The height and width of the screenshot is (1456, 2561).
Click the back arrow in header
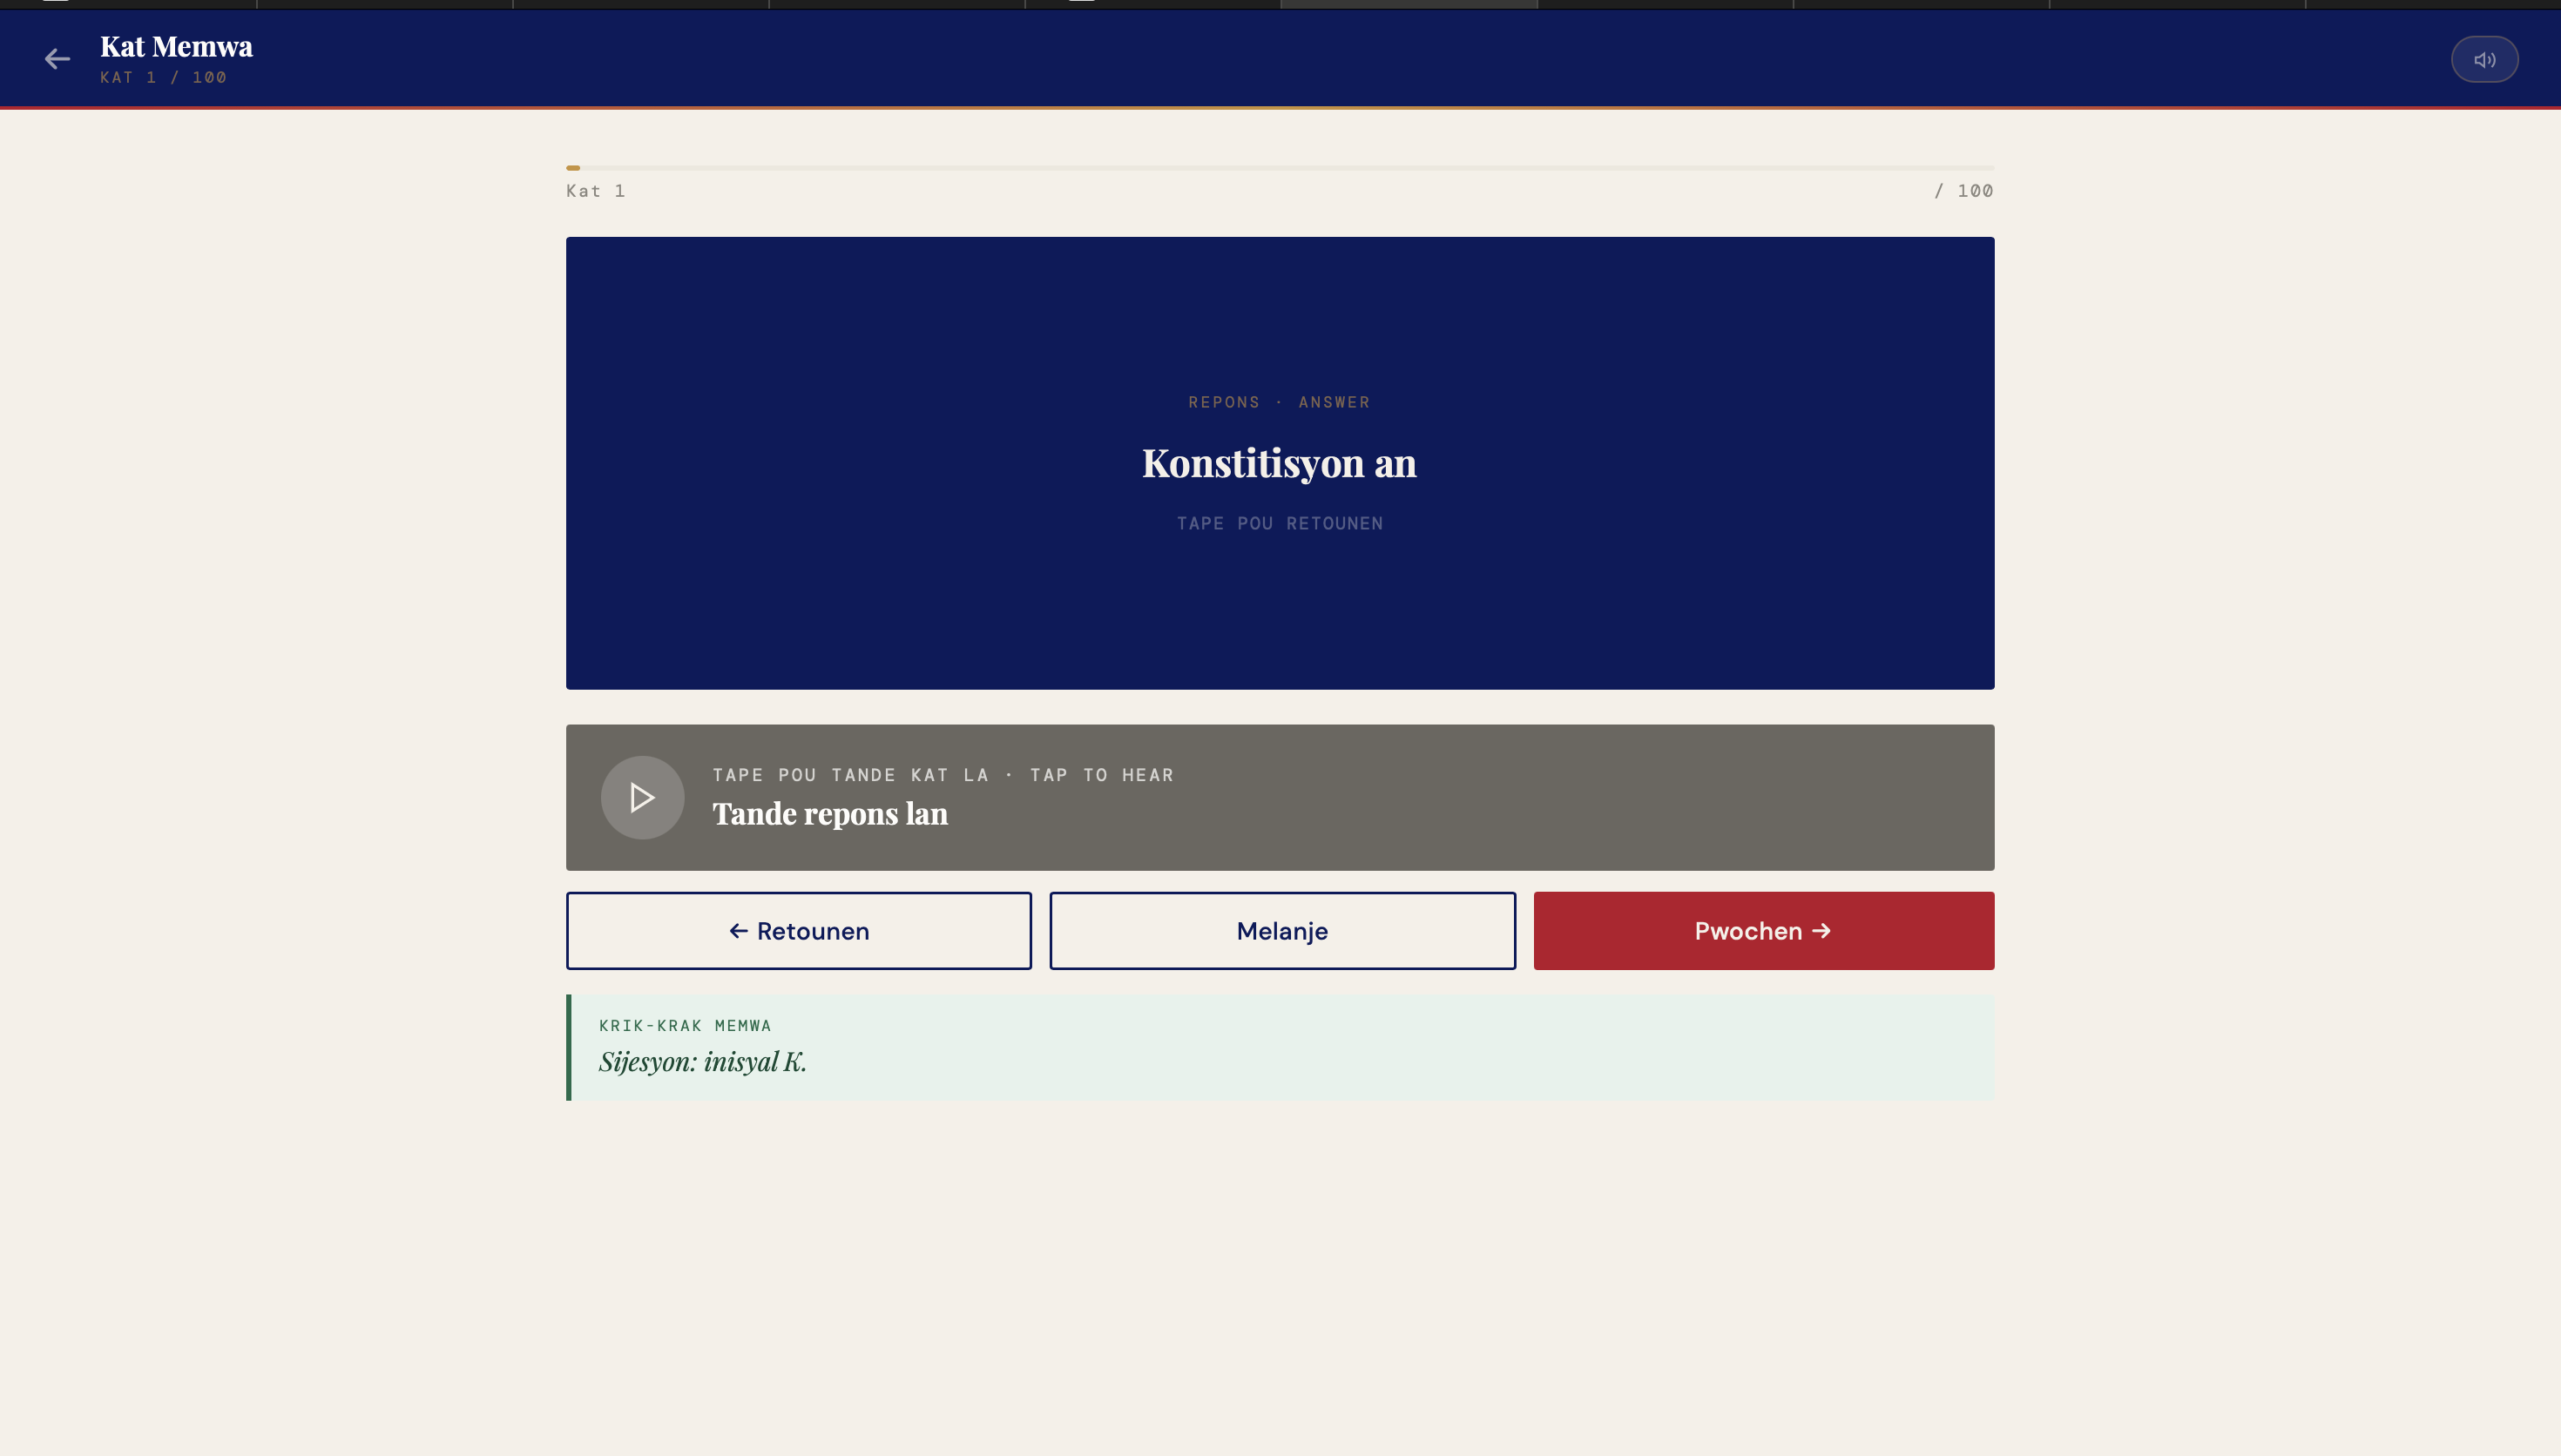[57, 59]
